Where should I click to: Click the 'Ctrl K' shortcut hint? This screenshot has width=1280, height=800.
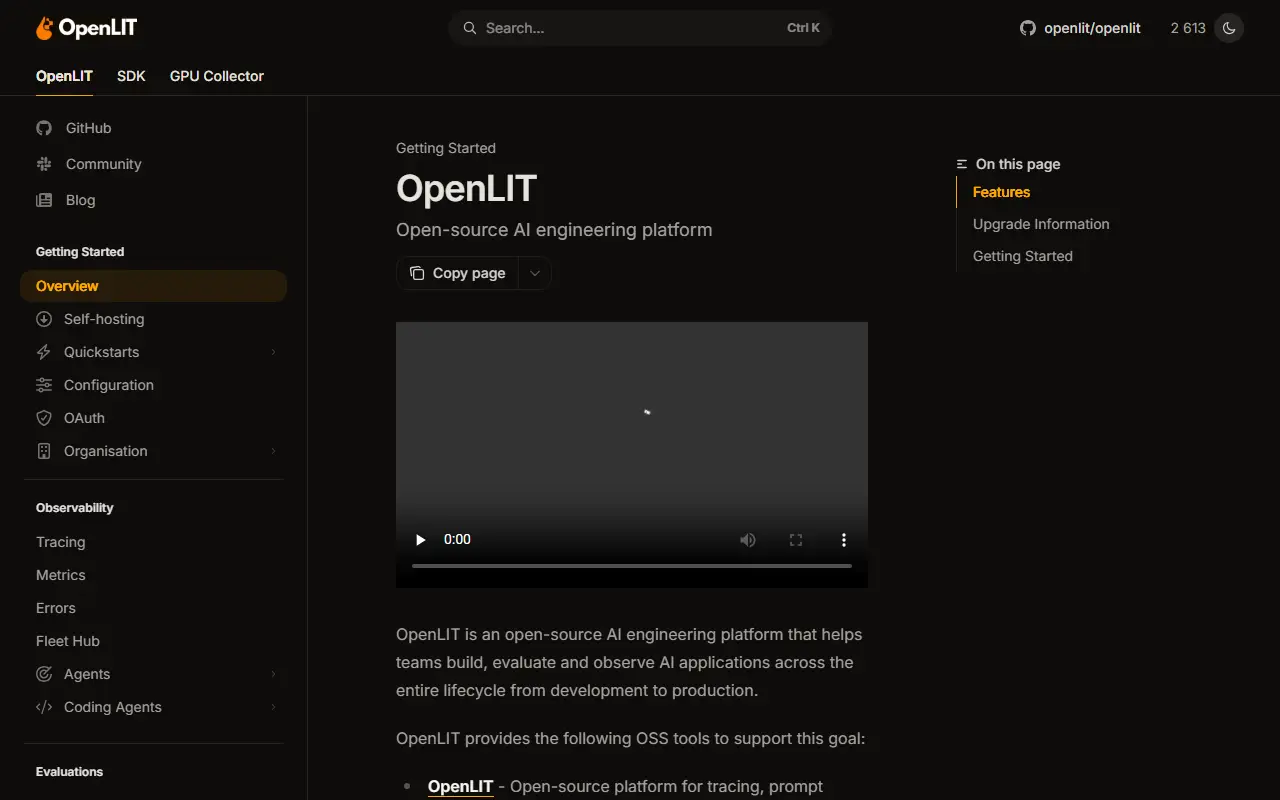(x=803, y=28)
